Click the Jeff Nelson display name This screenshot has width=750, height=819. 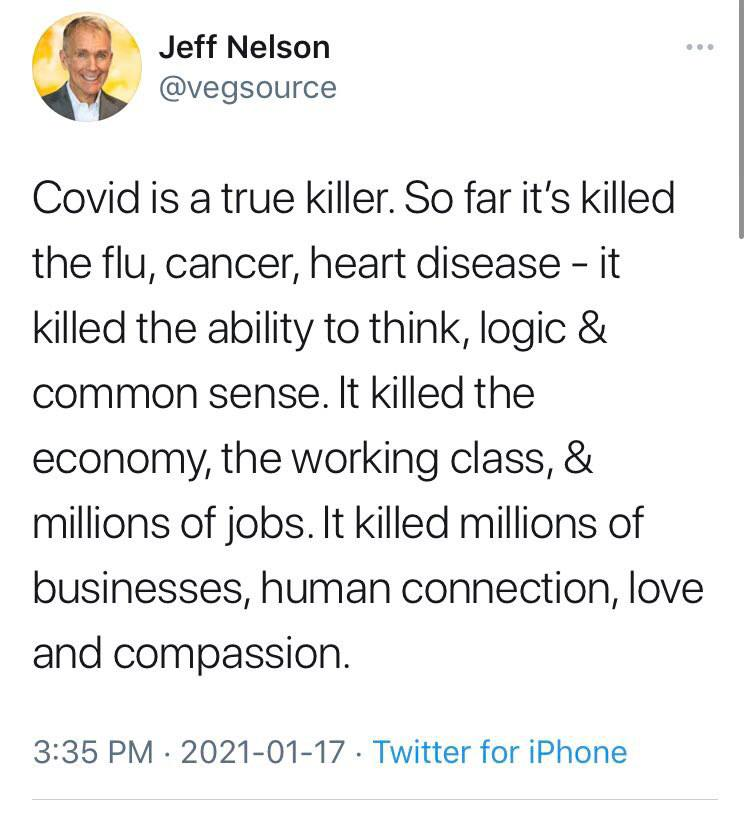point(244,46)
